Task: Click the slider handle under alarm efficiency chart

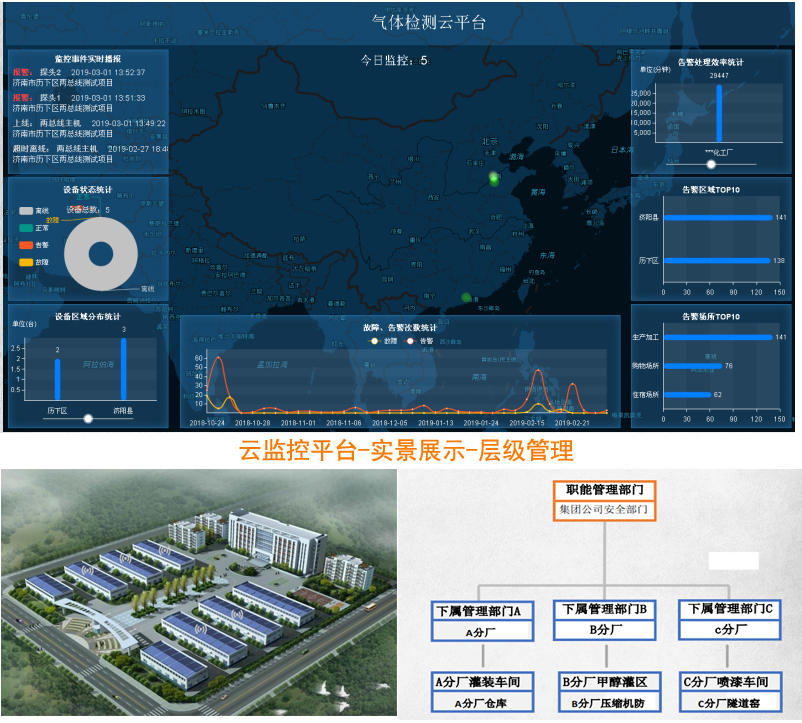Action: tap(739, 165)
